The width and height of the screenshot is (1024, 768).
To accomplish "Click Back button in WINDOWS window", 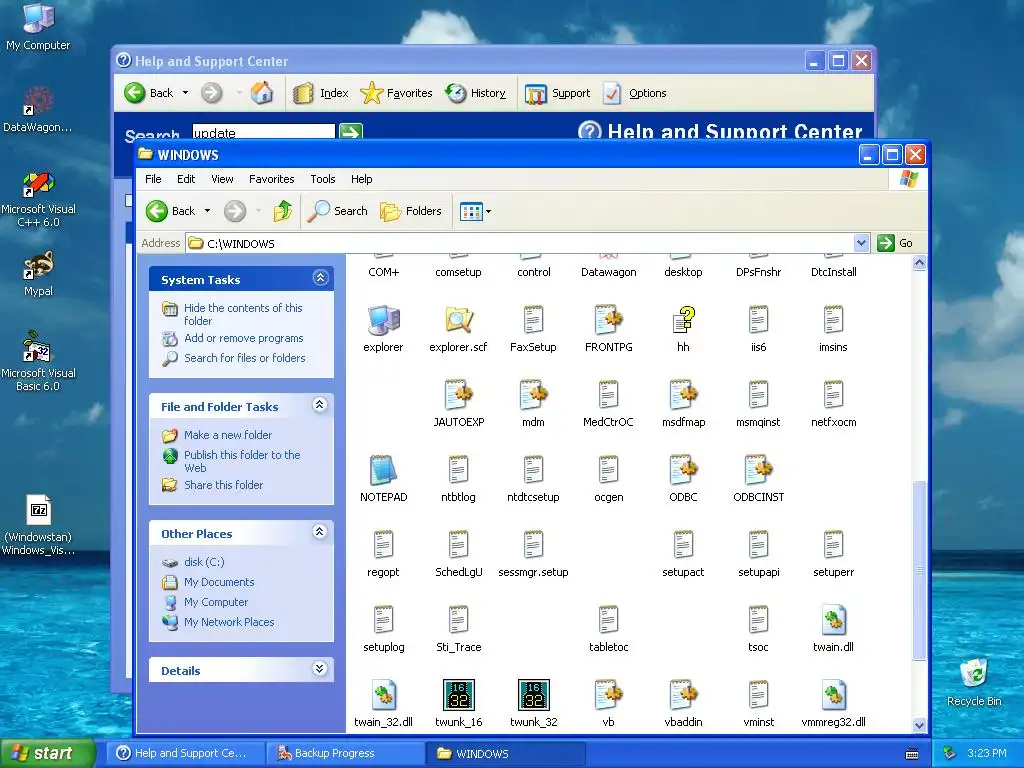I will coord(171,211).
